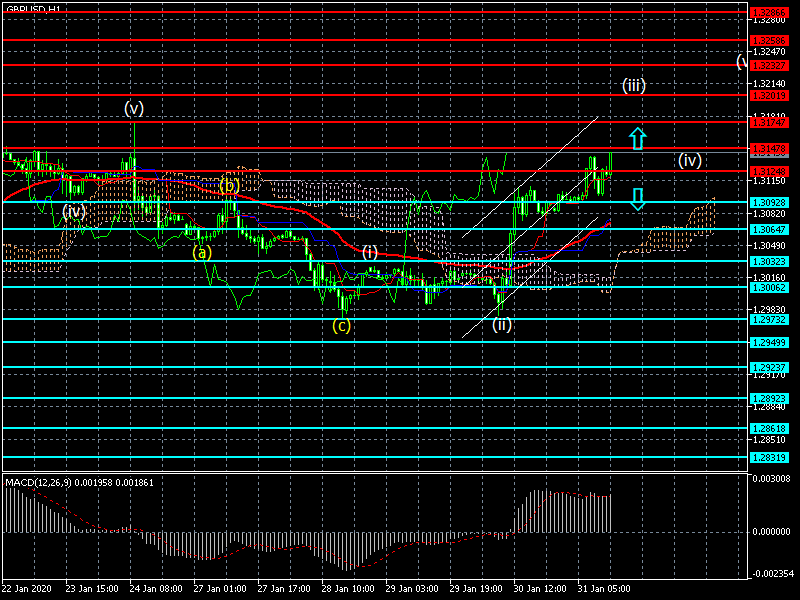The width and height of the screenshot is (800, 600).
Task: Select the yellow (a) wave label
Action: 202,253
